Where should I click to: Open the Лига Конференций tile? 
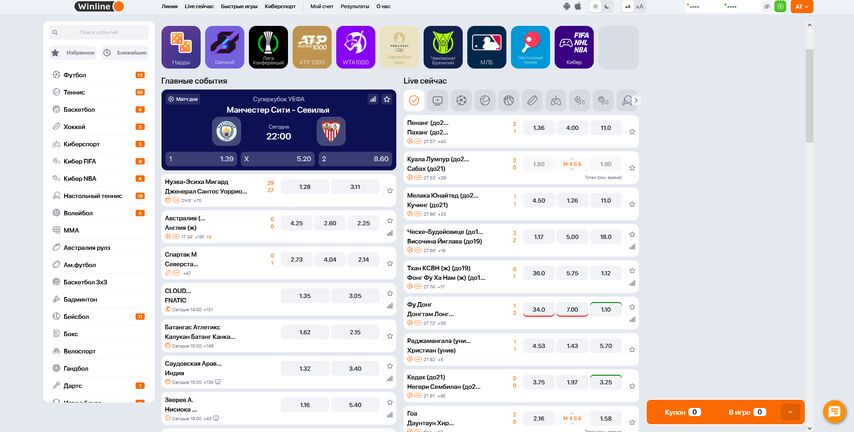point(268,47)
